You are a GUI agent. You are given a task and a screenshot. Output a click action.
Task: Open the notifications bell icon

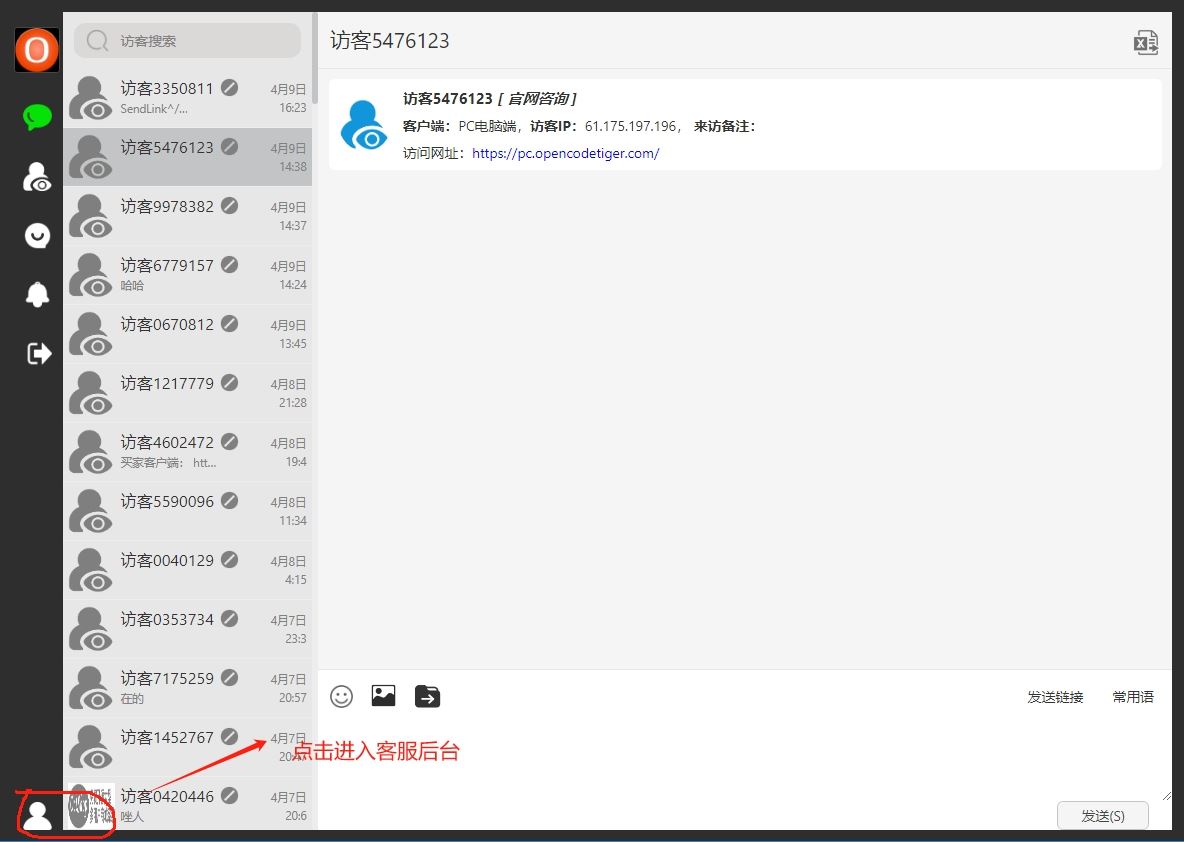click(37, 294)
